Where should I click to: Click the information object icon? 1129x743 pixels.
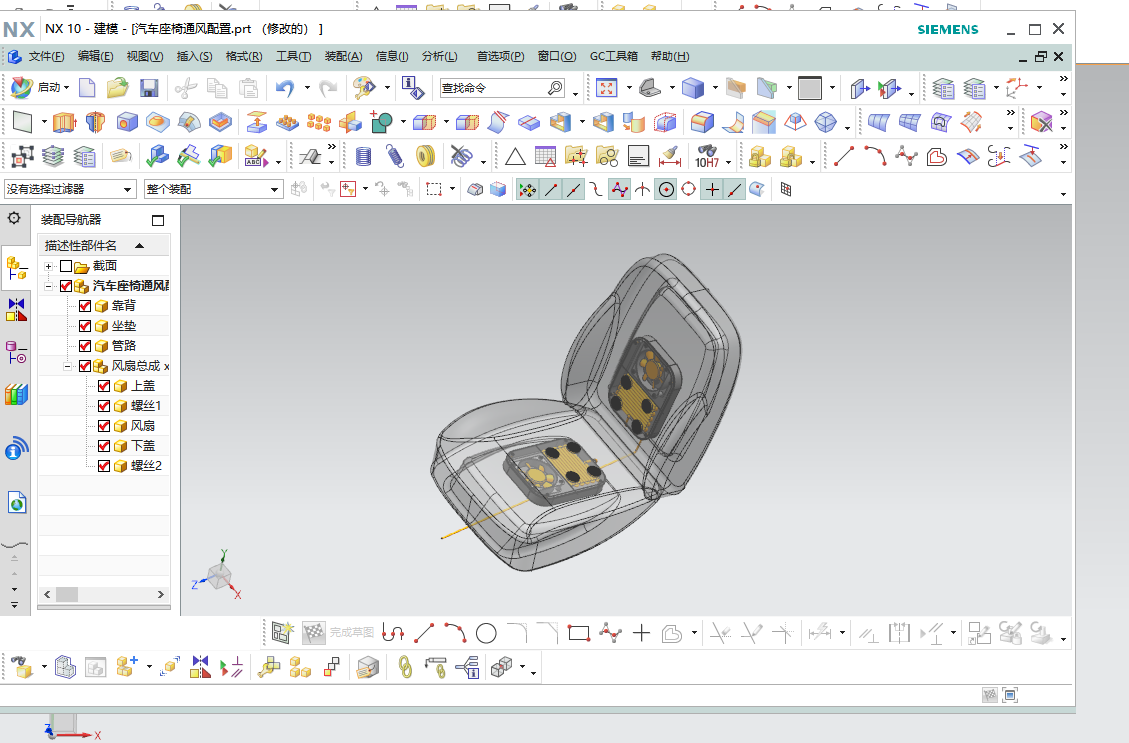click(413, 88)
